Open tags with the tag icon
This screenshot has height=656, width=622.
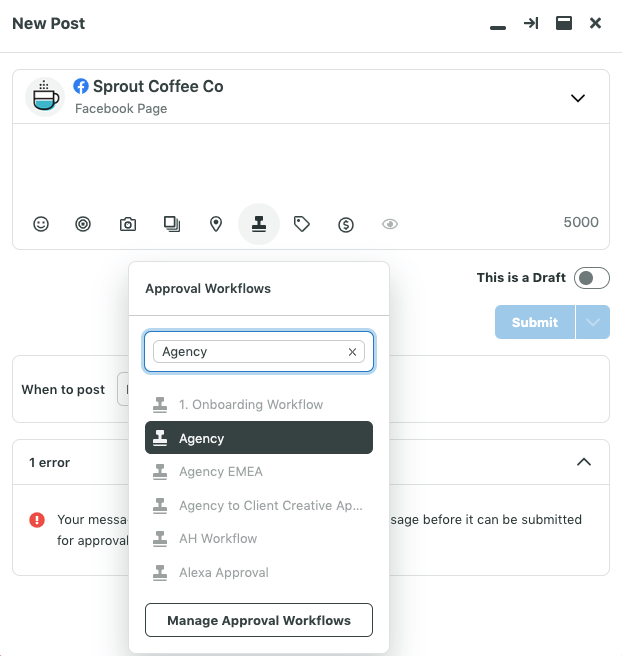[x=302, y=224]
